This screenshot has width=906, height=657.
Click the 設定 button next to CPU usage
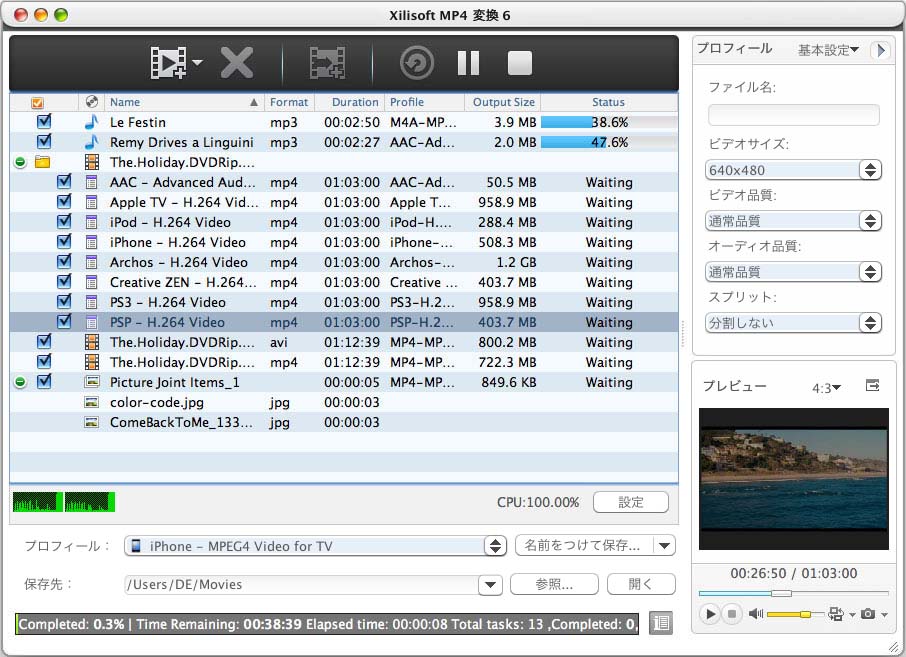tap(630, 502)
